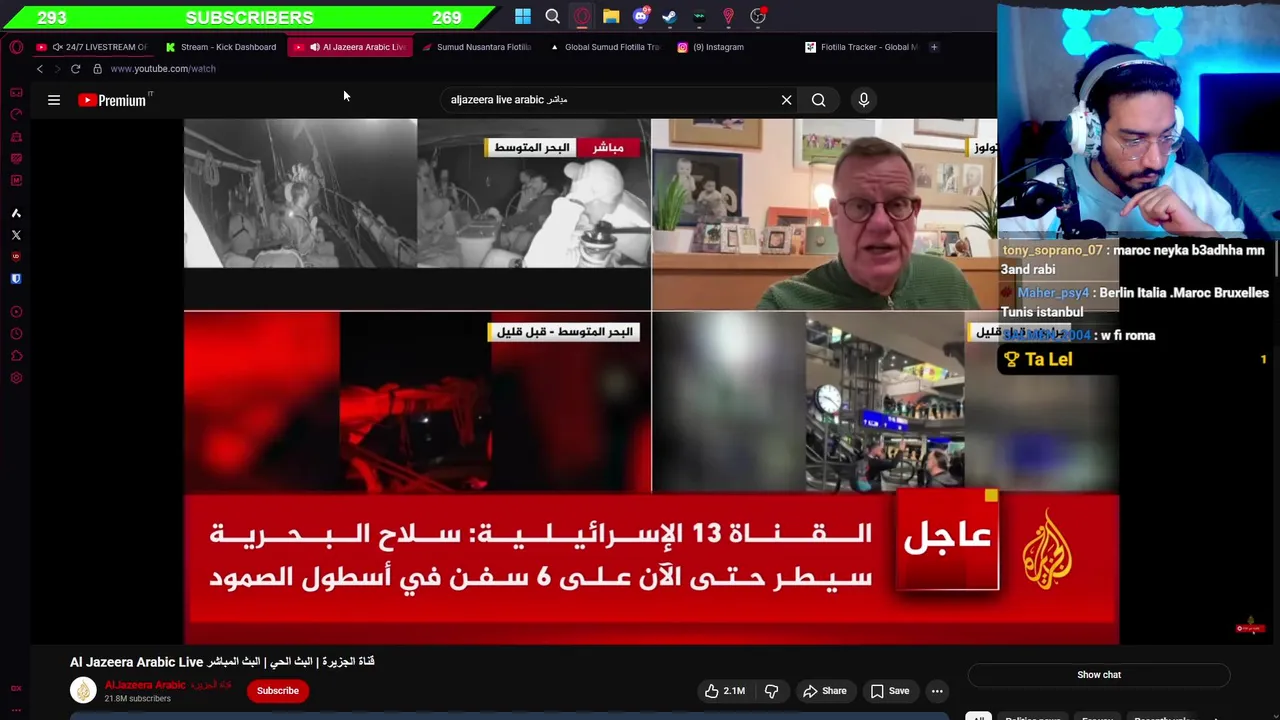The width and height of the screenshot is (1280, 720).
Task: Switch to Sumud Nusantara Flotilla tab
Action: 478,47
